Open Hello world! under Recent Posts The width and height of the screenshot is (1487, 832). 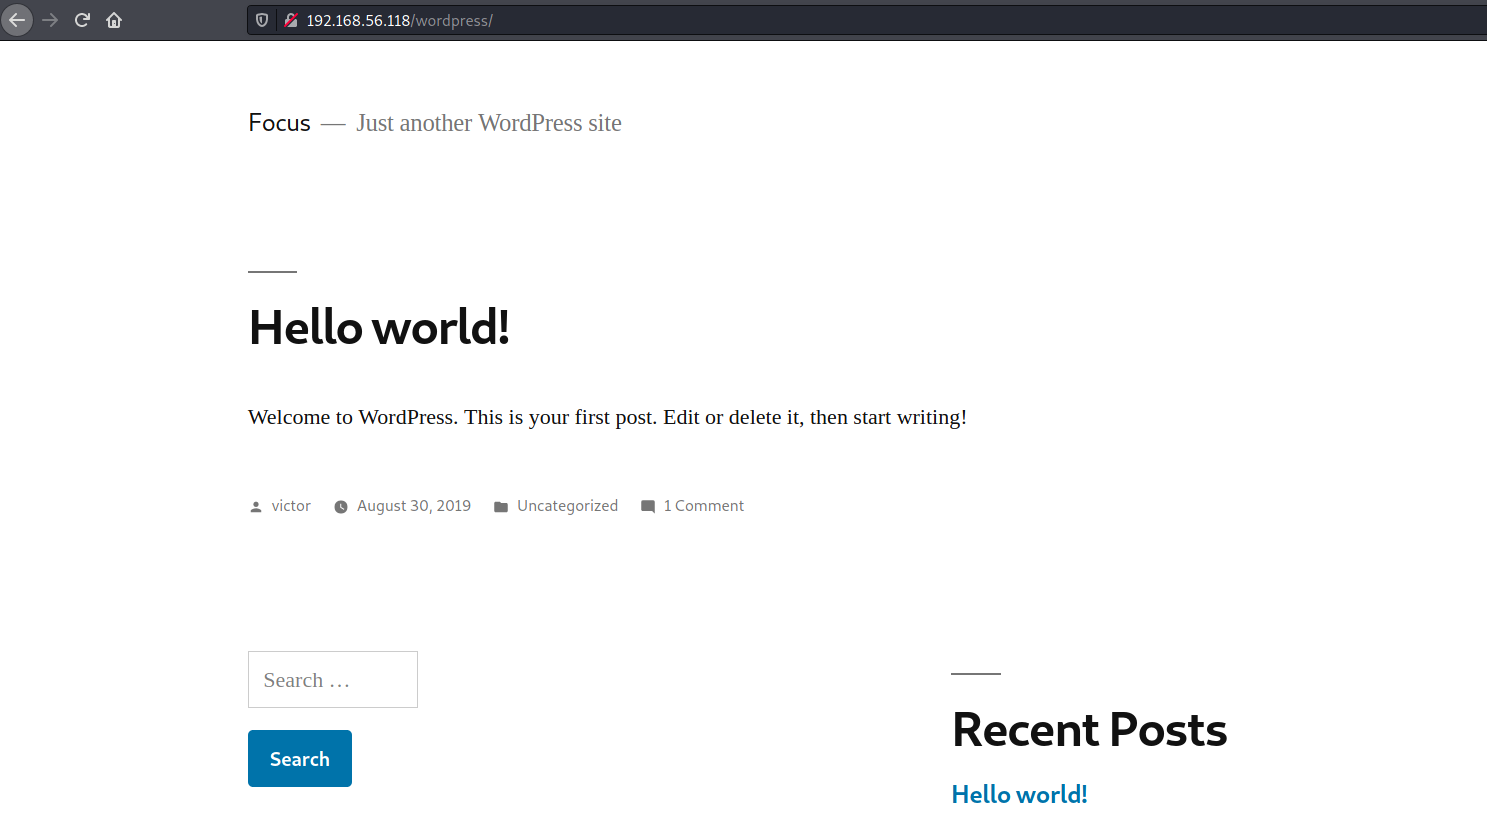click(1019, 794)
